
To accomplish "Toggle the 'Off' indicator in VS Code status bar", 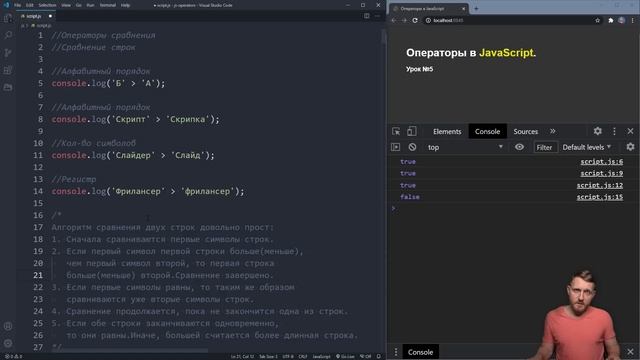I will click(x=365, y=356).
